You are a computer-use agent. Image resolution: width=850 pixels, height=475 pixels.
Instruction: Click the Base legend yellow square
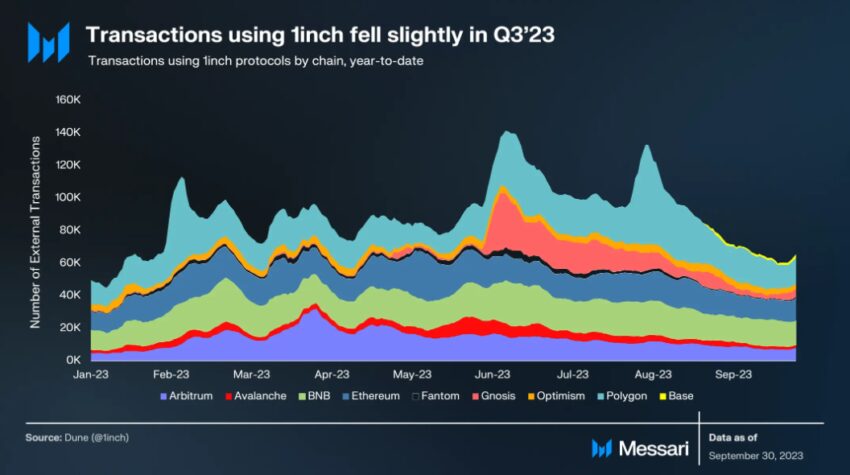point(661,396)
